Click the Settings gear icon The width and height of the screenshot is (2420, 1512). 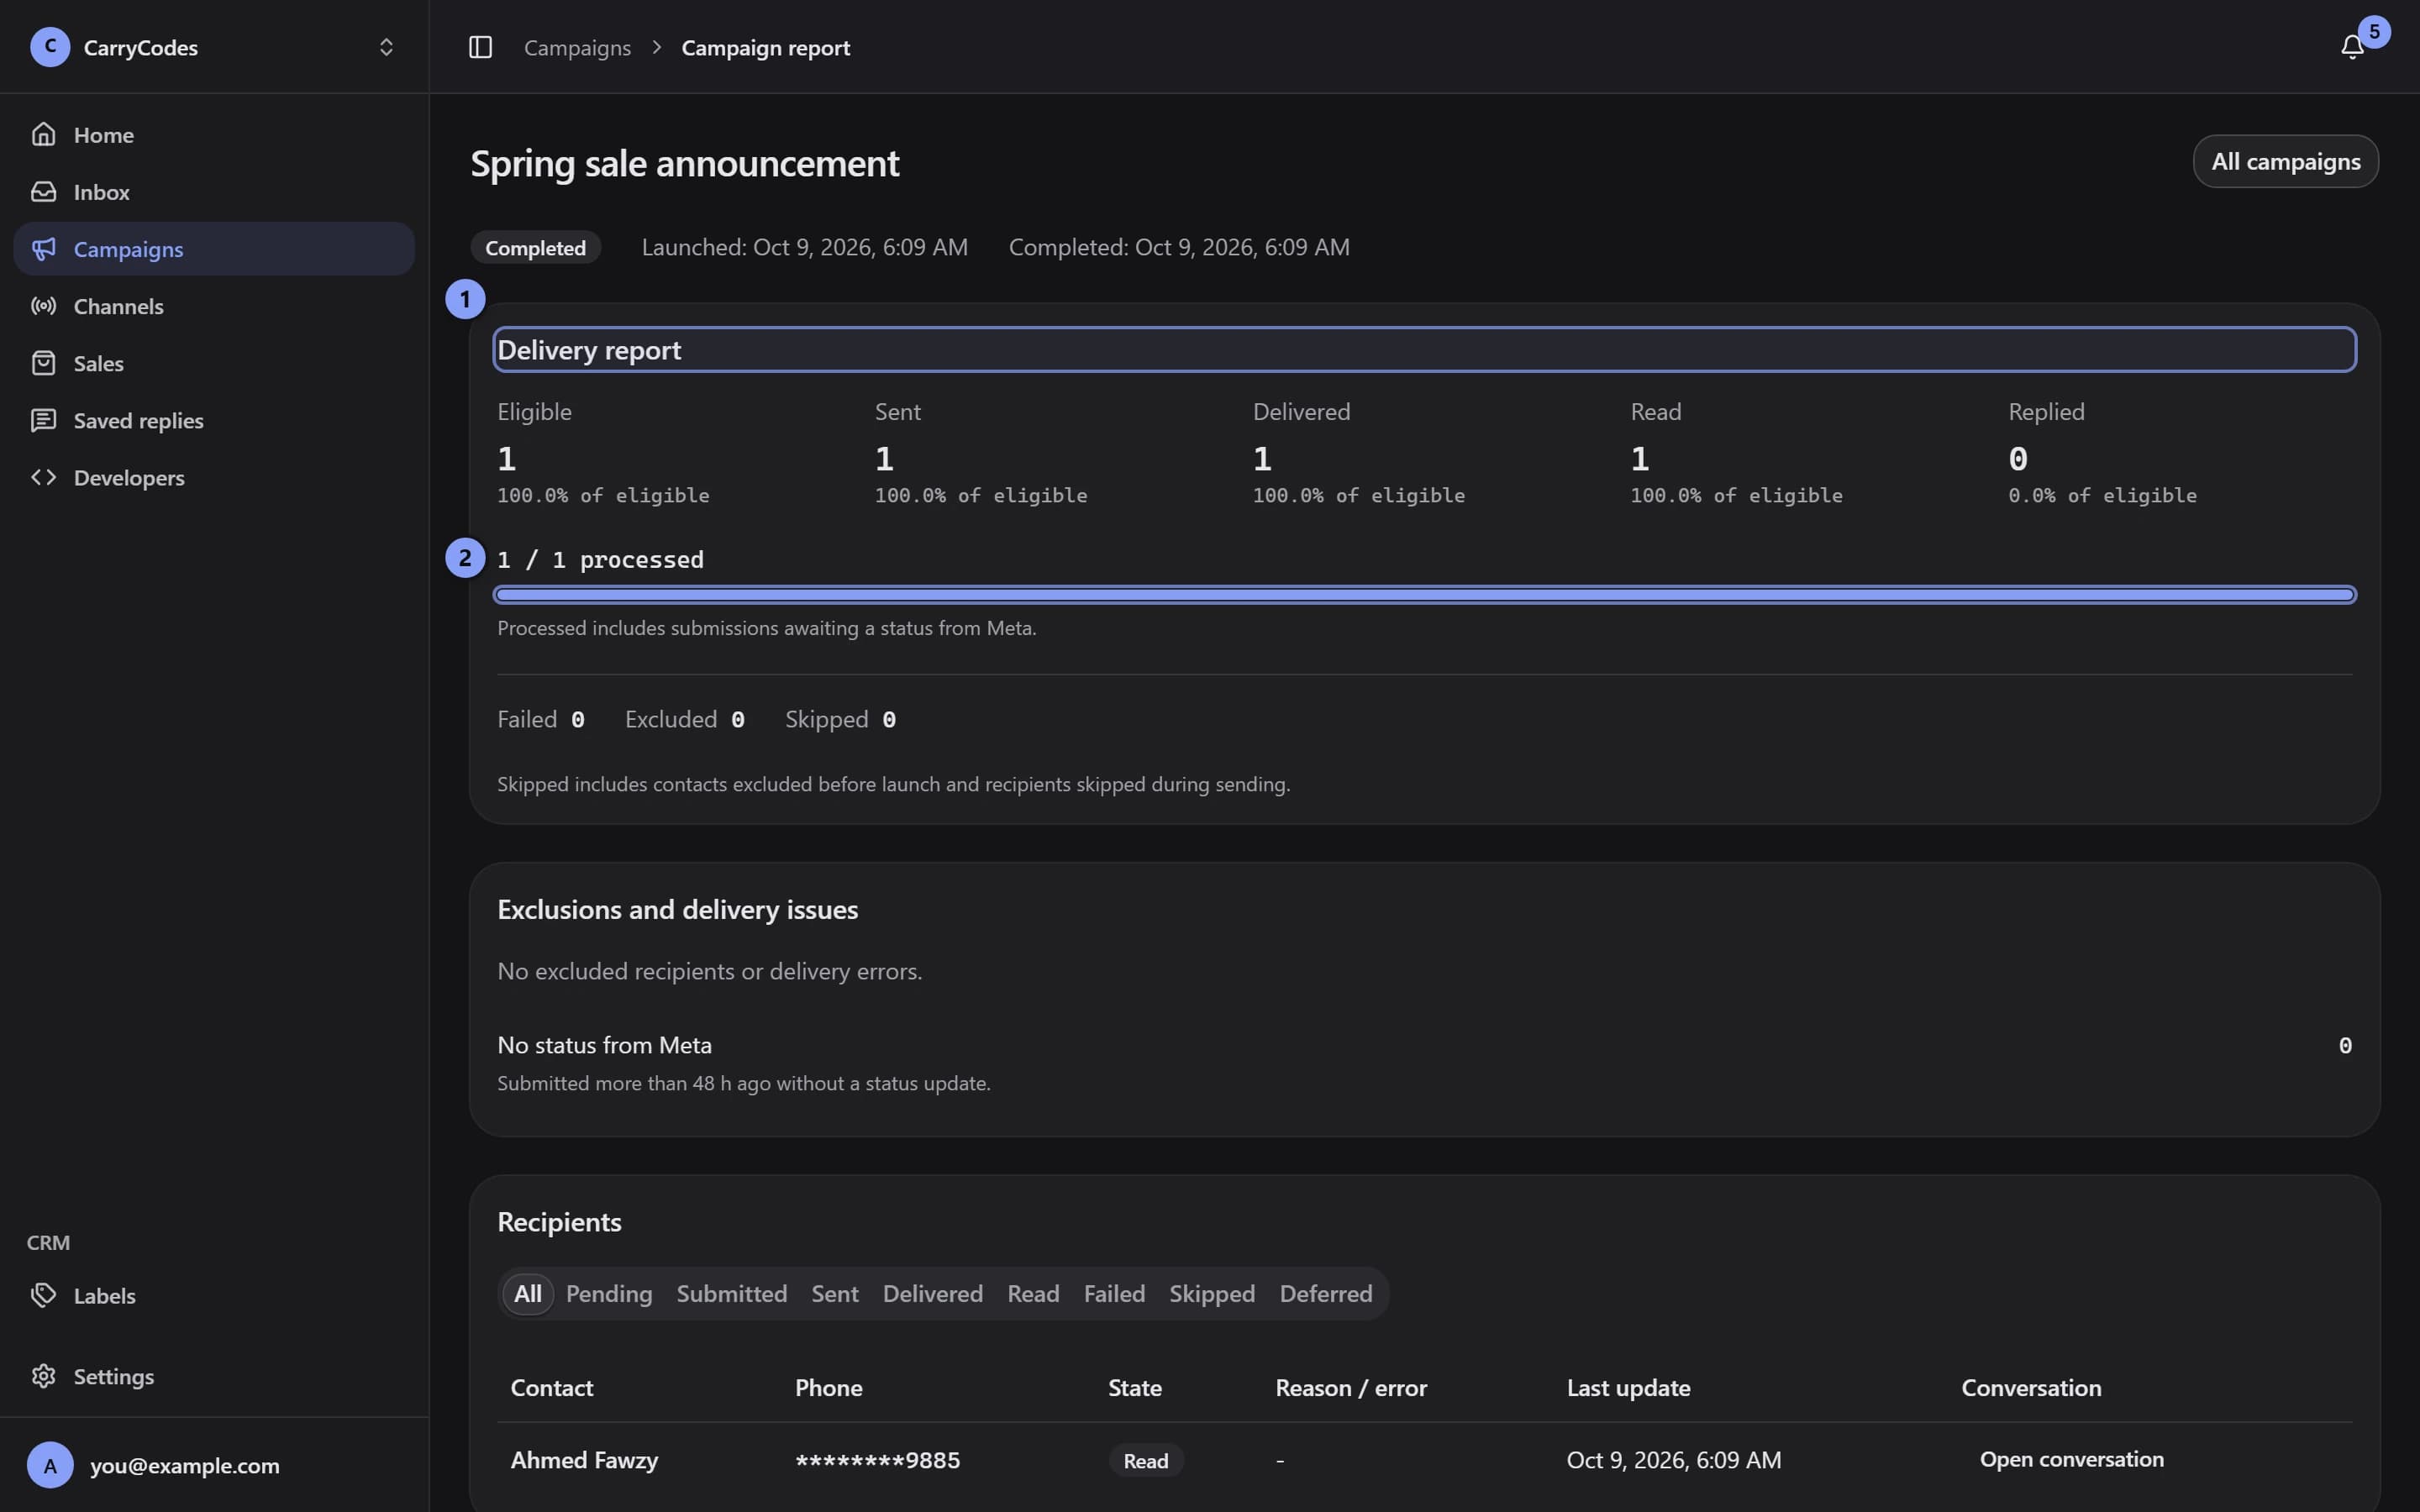click(43, 1376)
